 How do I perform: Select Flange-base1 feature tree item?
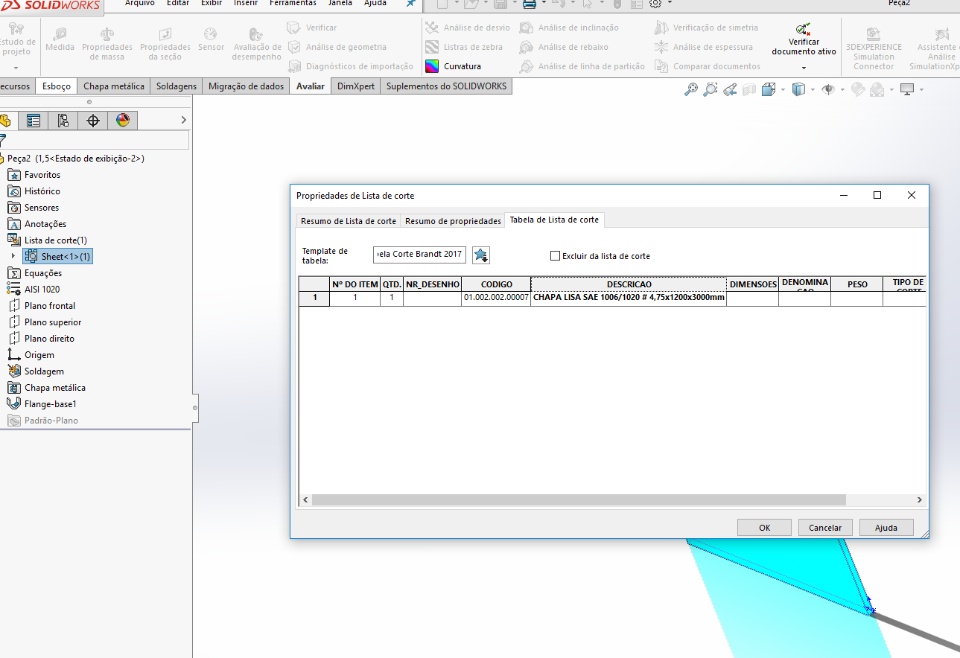(42, 404)
